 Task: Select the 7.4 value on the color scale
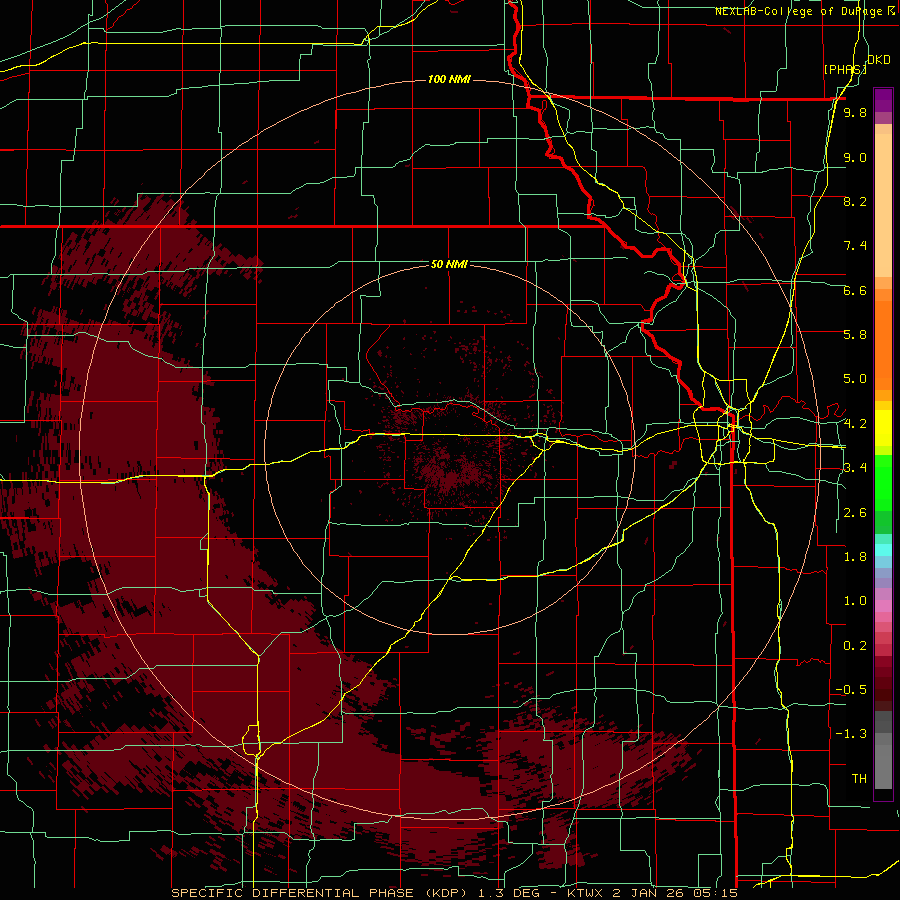point(855,246)
